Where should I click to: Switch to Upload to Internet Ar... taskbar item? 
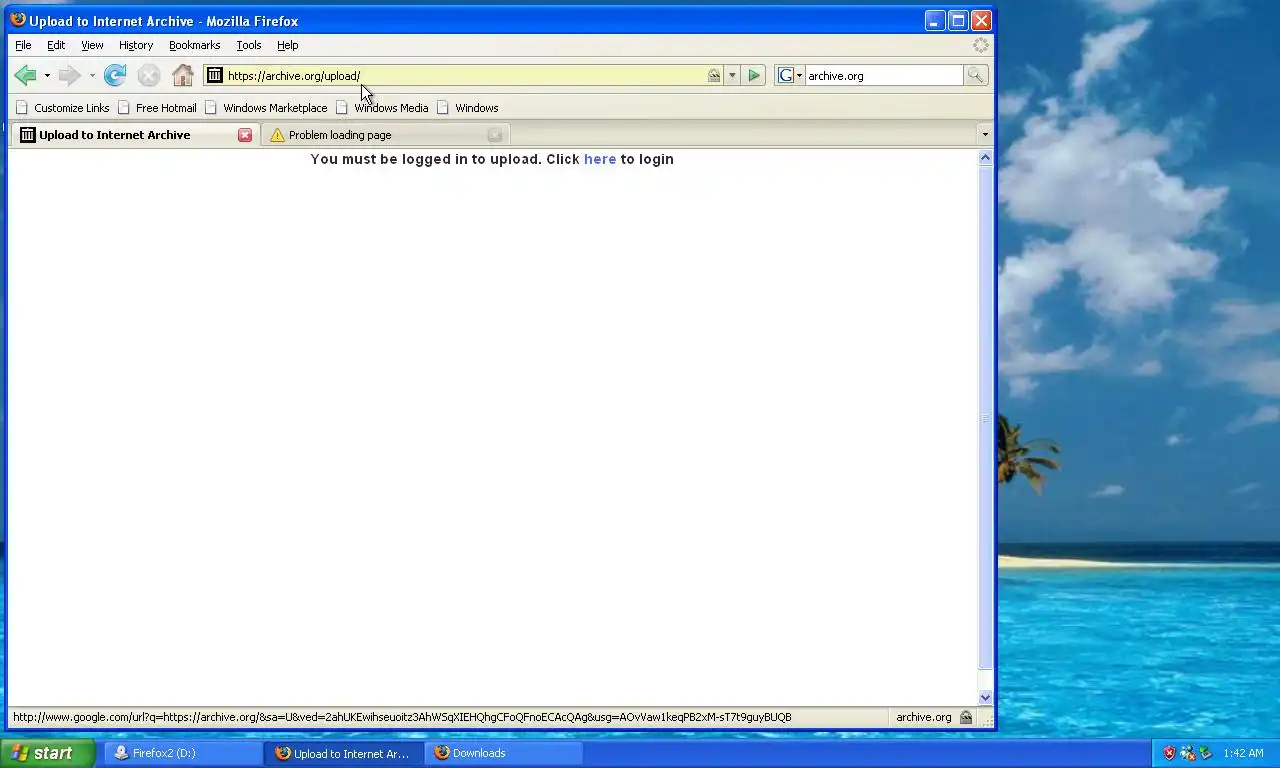click(345, 753)
